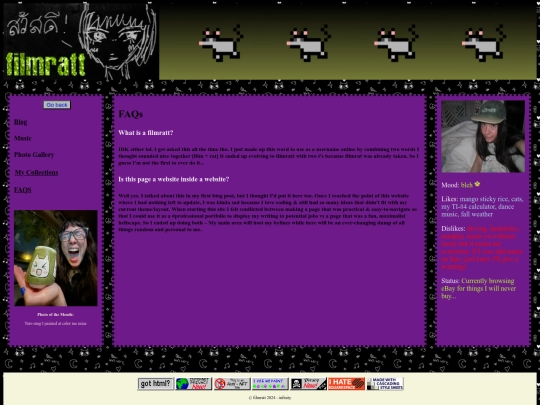Screen dimensions: 540x405
Task: Click the Piracy Now skull badge
Action: tap(308, 384)
